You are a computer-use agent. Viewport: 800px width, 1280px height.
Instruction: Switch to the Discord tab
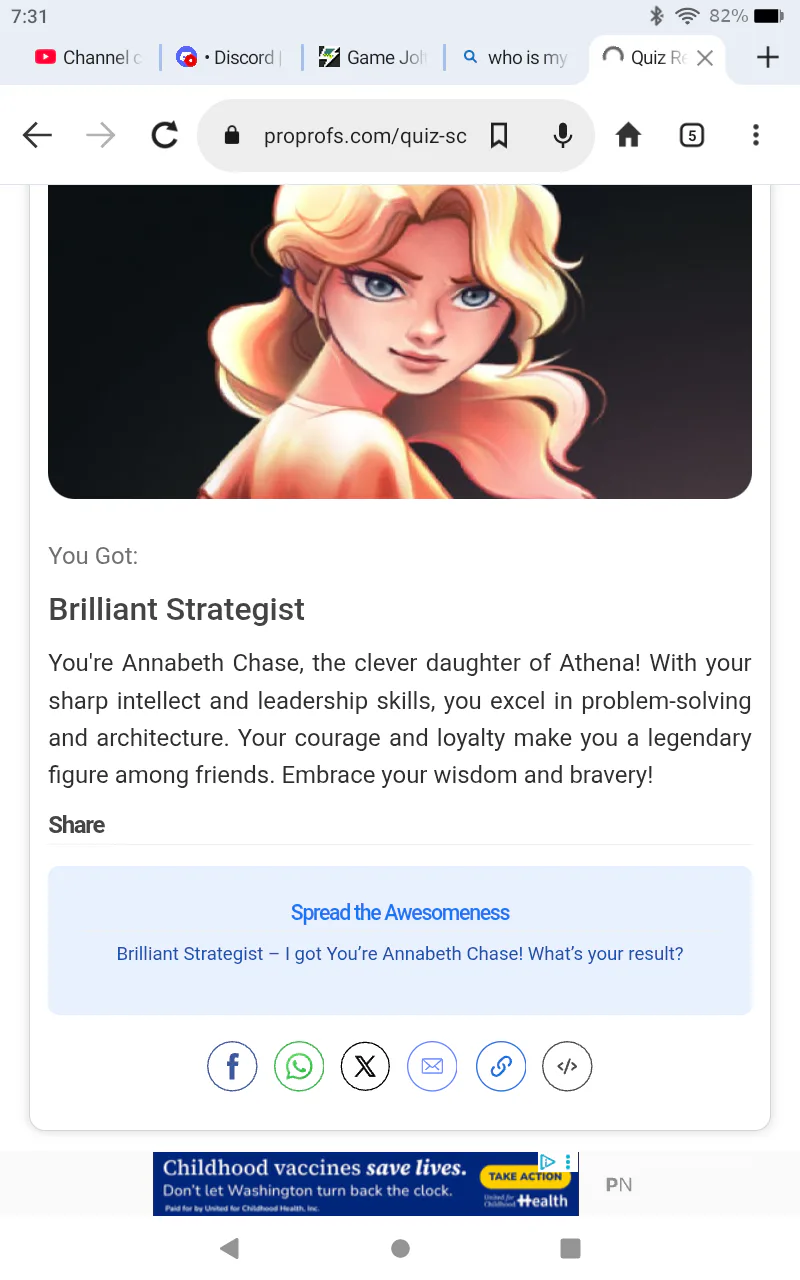(x=230, y=58)
